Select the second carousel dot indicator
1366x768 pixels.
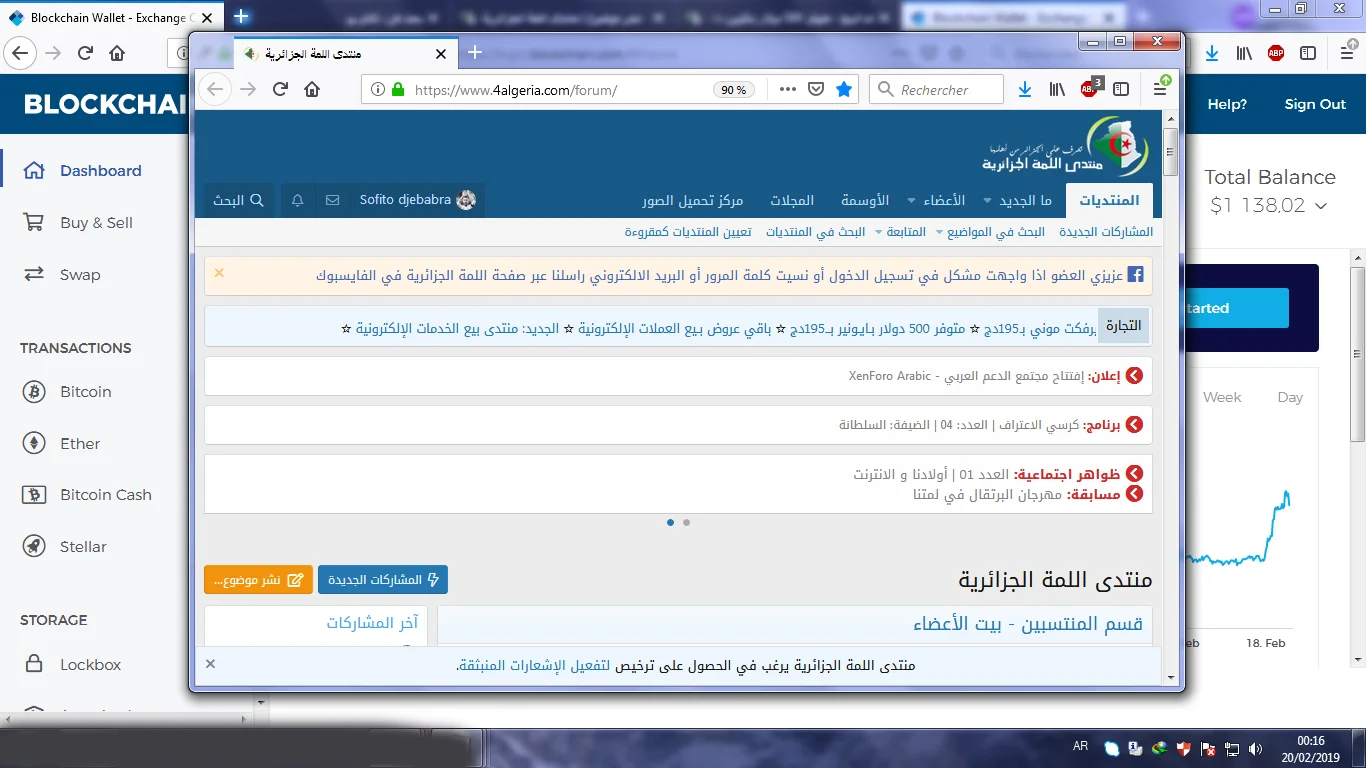pos(686,522)
